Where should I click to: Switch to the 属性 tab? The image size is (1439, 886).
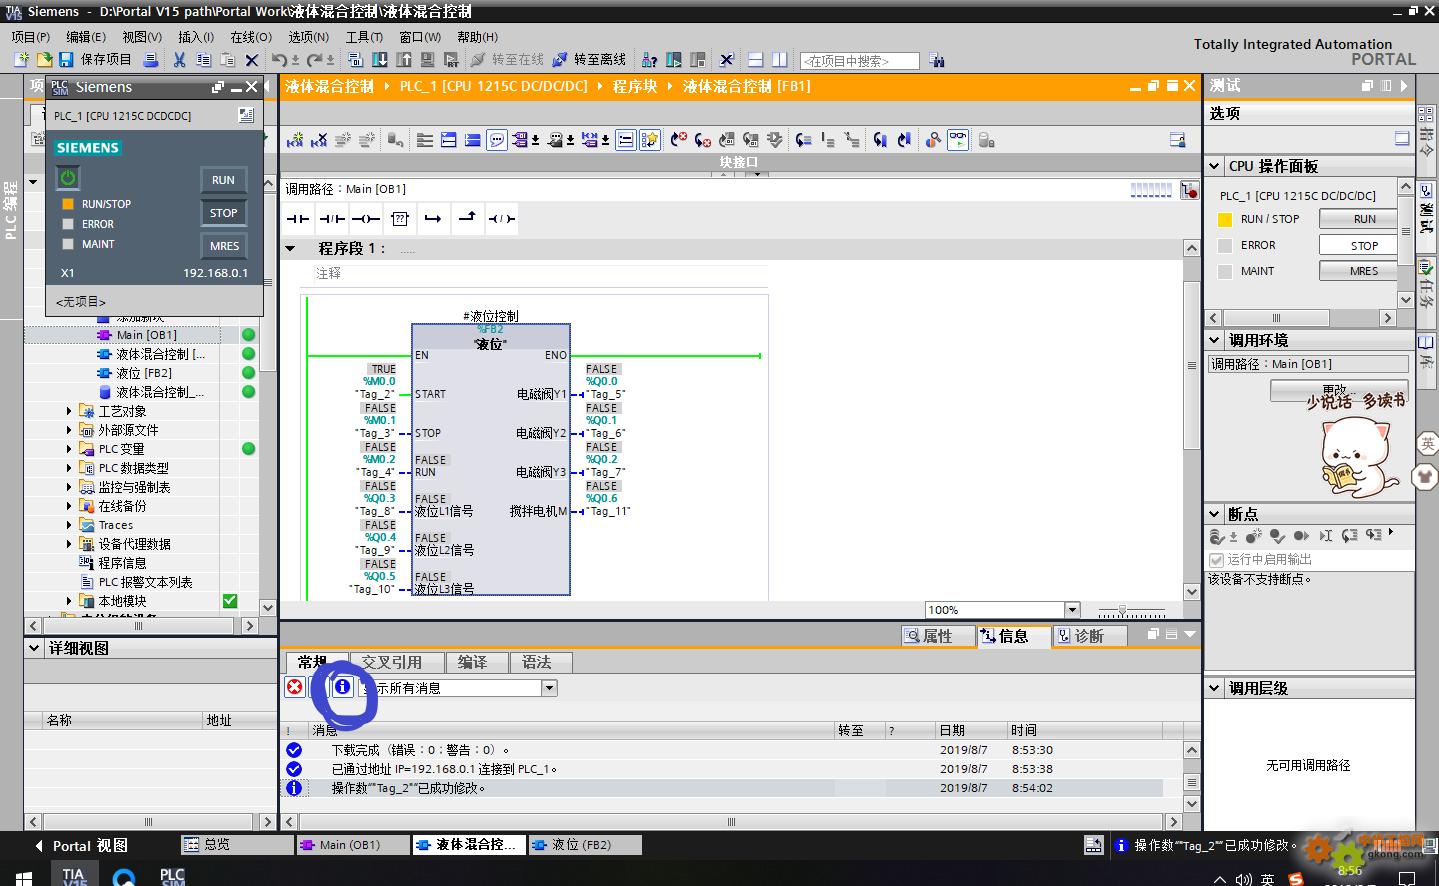pyautogui.click(x=938, y=636)
